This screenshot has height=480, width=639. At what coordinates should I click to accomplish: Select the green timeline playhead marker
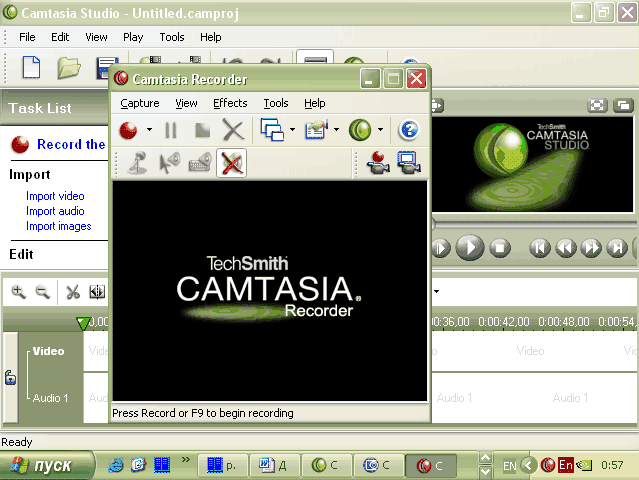point(83,324)
